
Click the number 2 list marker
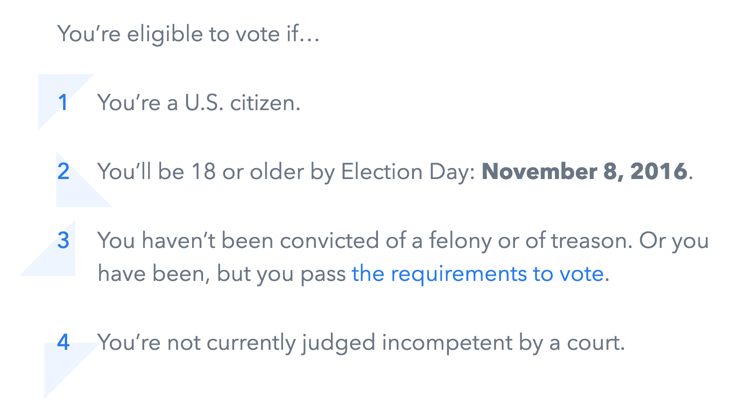(x=63, y=171)
